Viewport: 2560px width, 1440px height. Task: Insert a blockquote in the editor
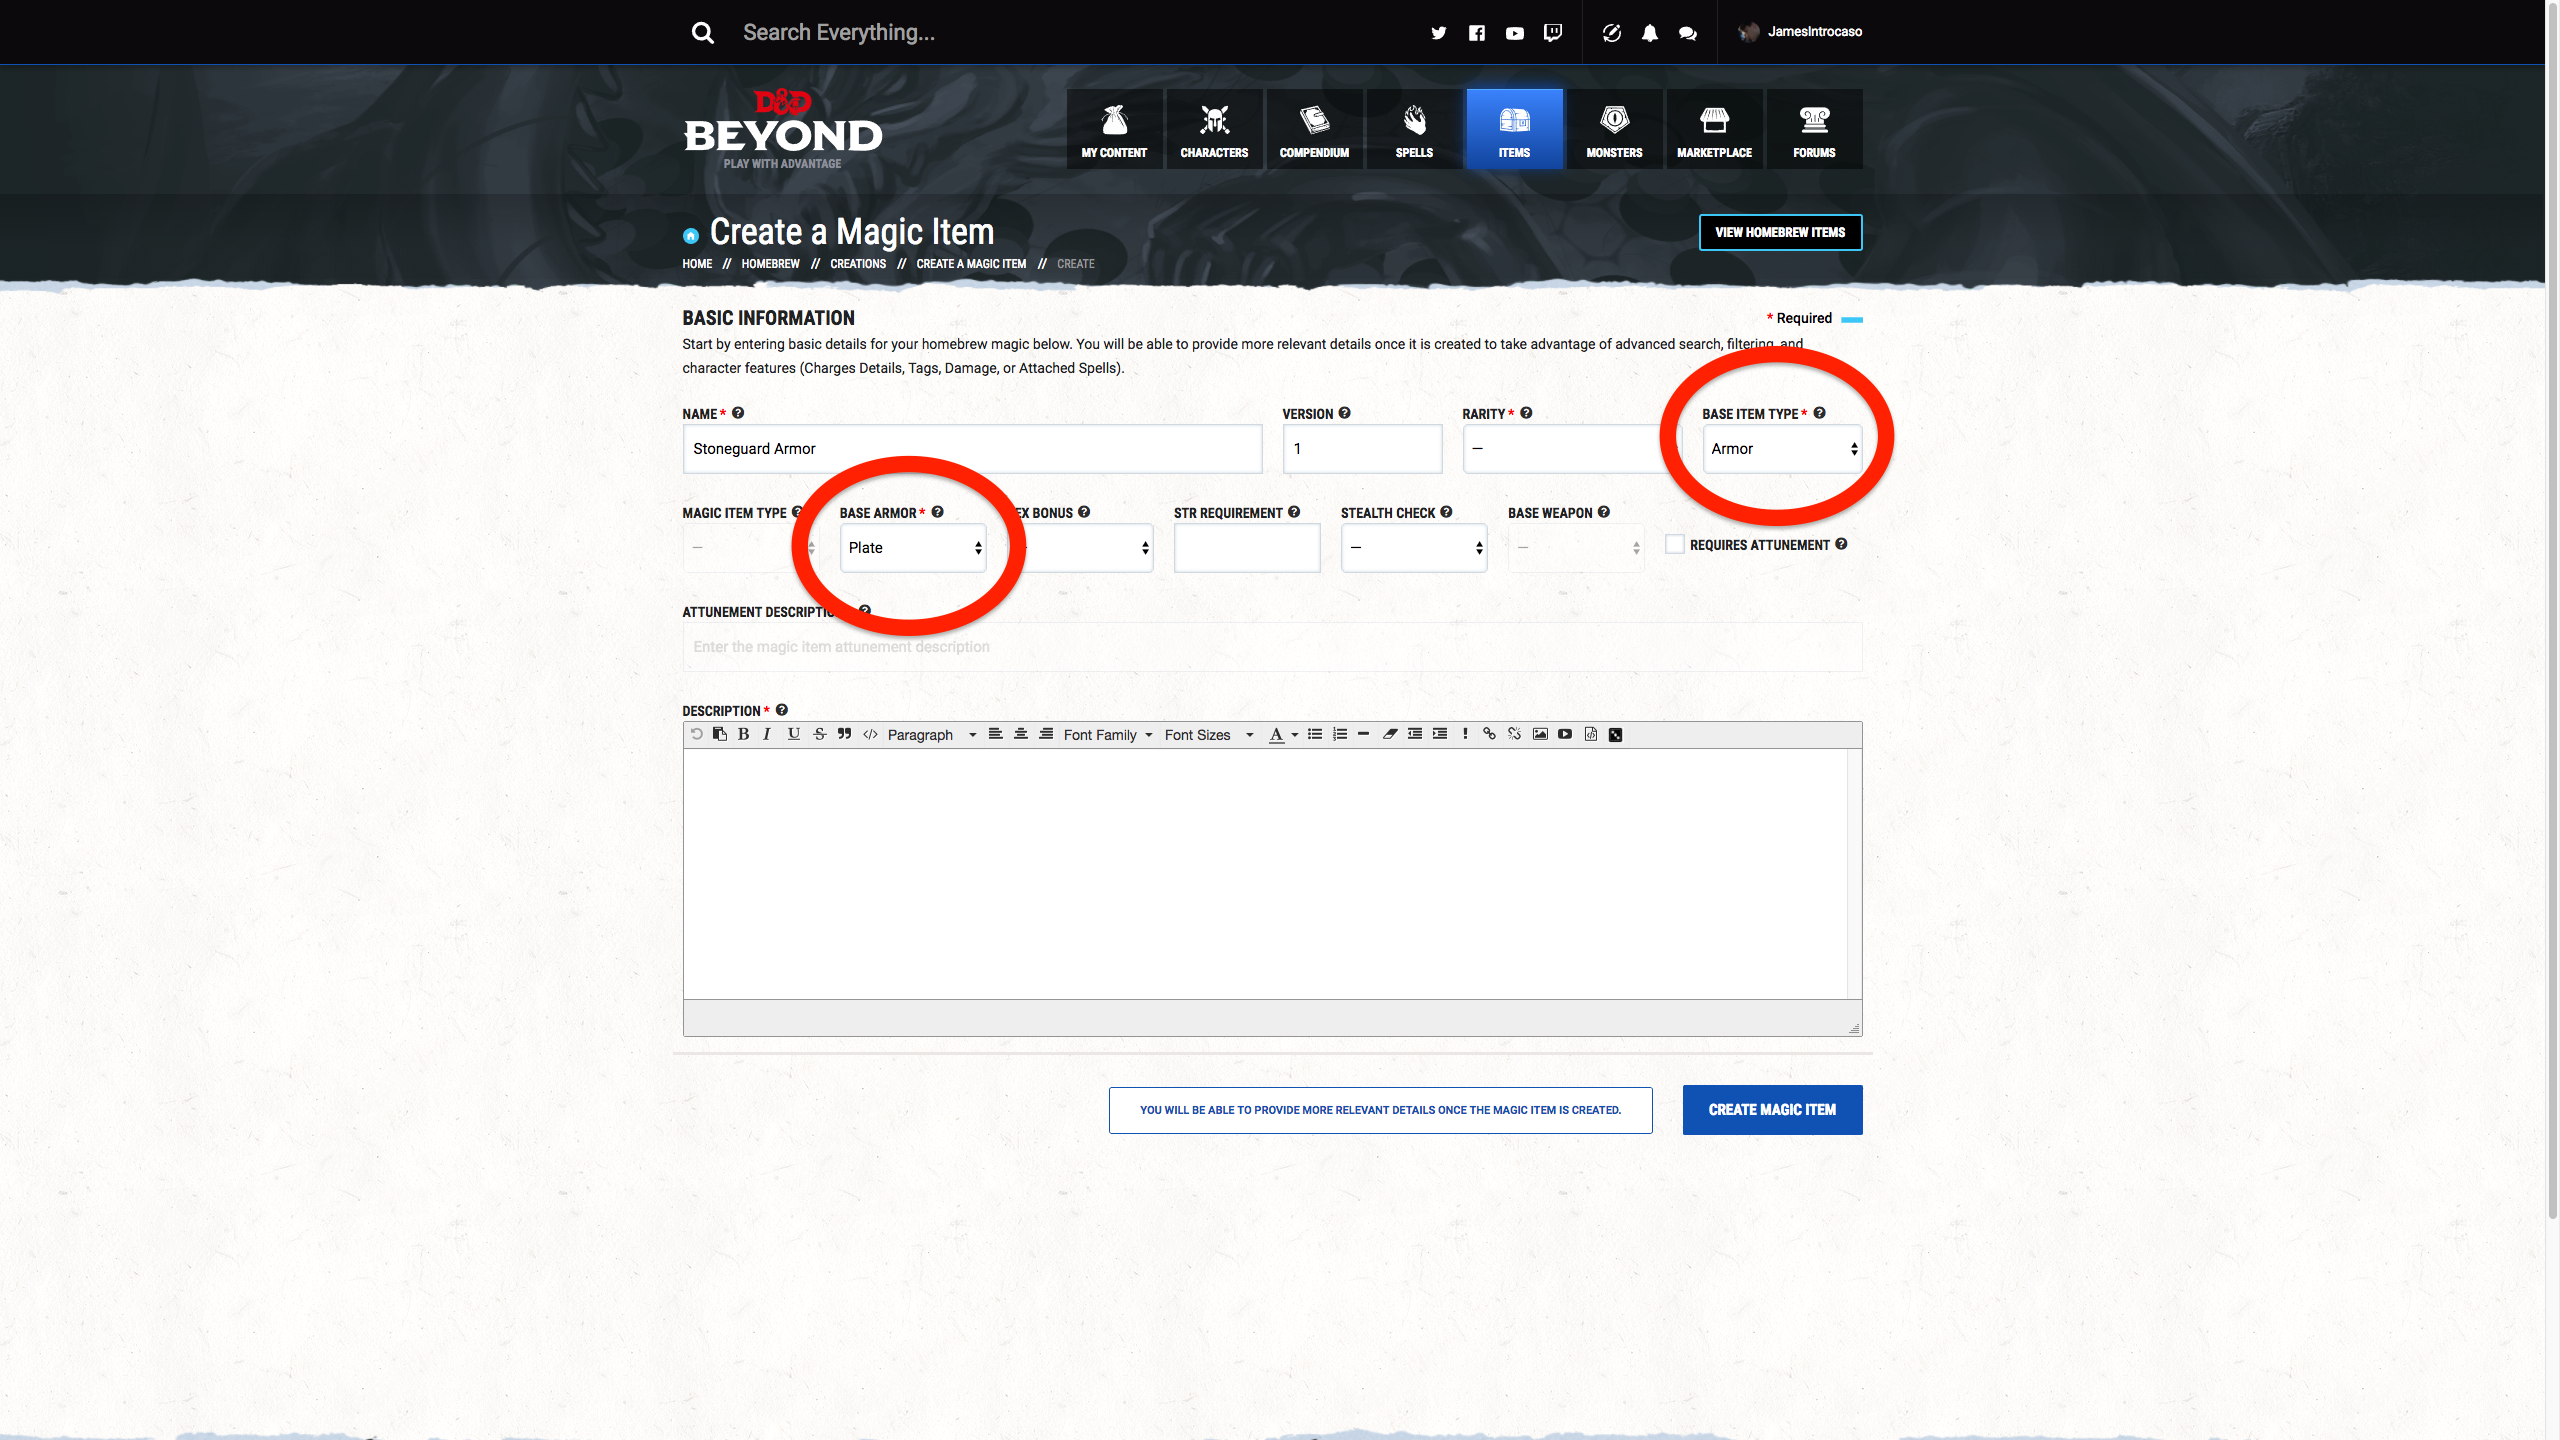tap(845, 734)
